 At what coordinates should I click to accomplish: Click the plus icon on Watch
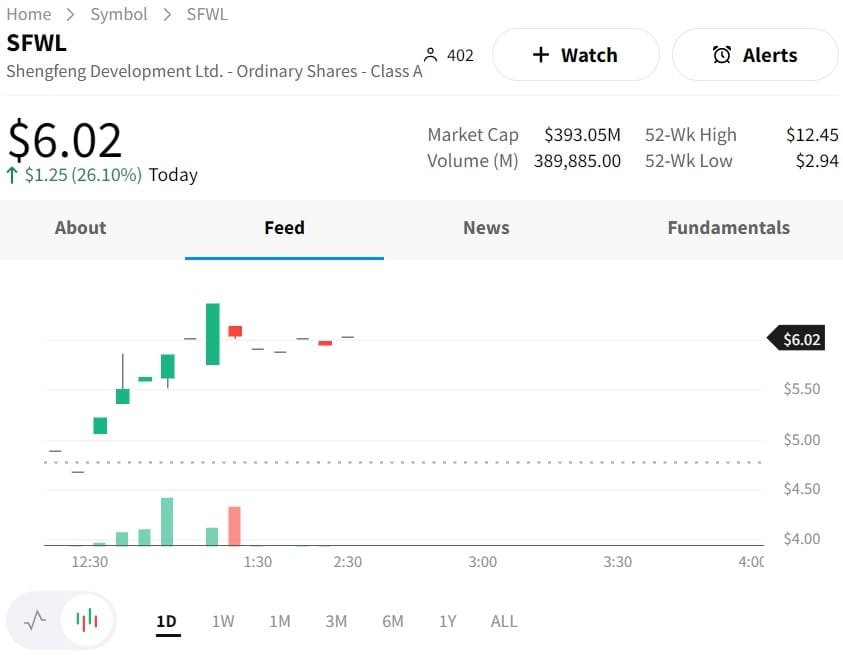tap(541, 55)
